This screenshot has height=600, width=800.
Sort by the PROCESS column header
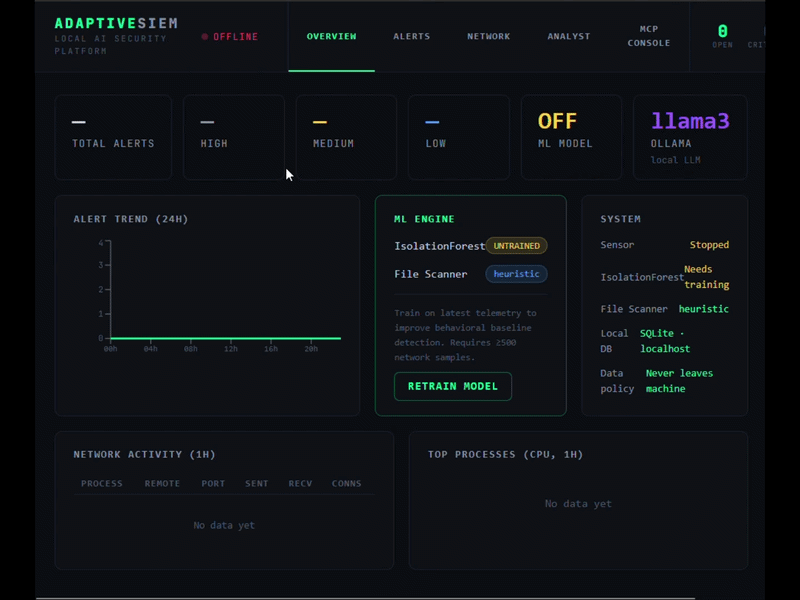tap(102, 483)
